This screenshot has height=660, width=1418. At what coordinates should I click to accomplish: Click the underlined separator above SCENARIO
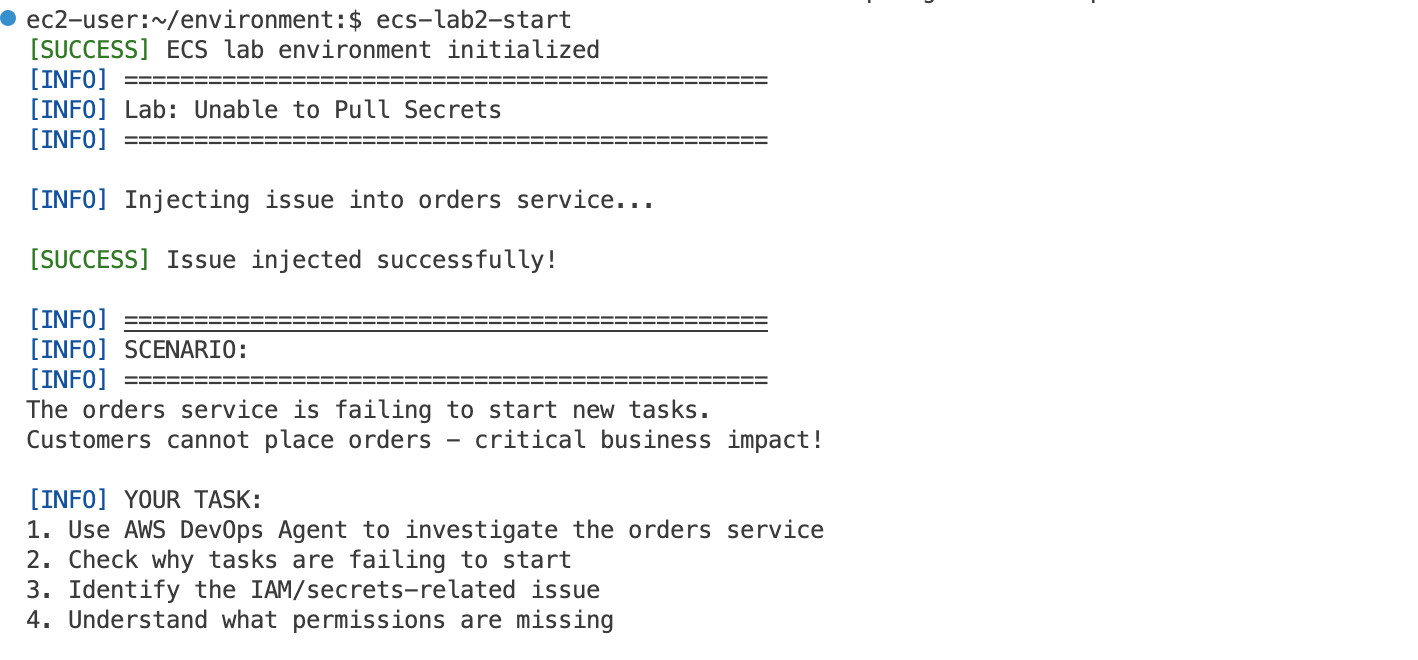point(446,321)
